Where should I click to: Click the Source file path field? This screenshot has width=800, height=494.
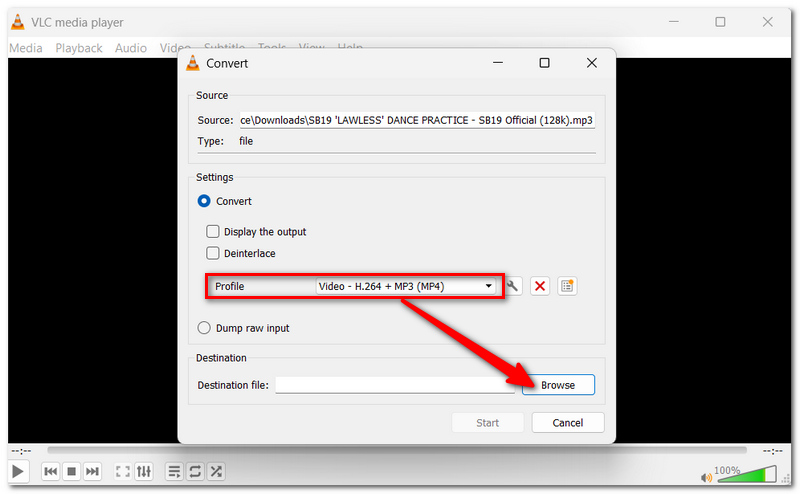pos(417,120)
